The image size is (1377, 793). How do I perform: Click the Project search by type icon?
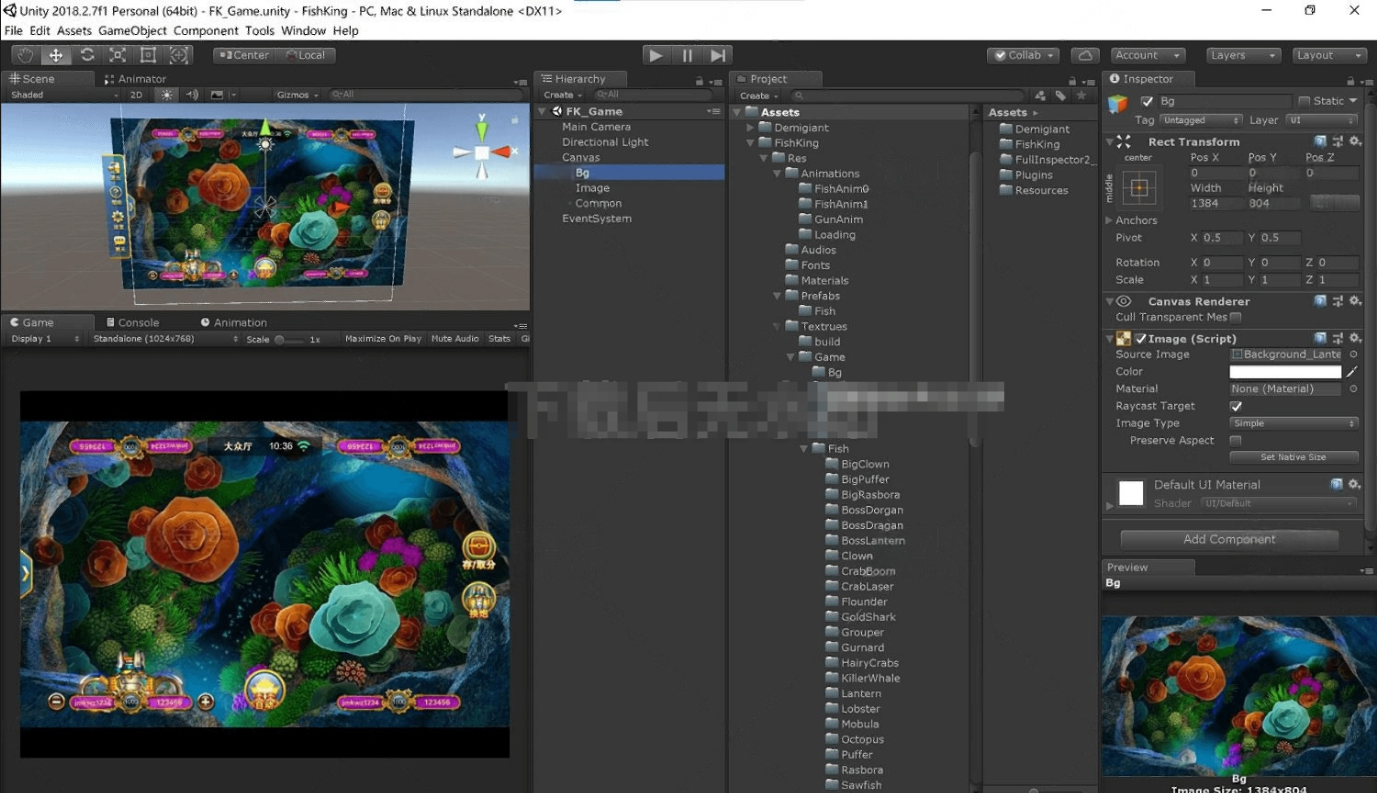(x=1040, y=95)
